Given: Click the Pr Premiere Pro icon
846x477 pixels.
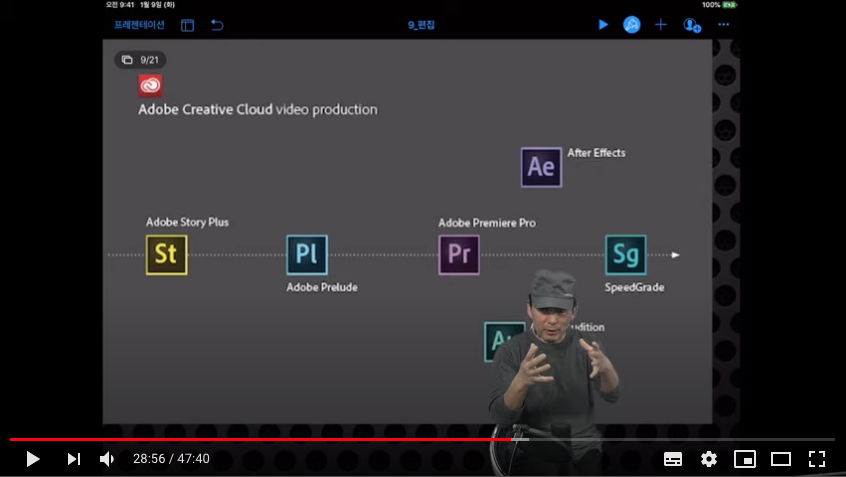Looking at the screenshot, I should click(459, 255).
